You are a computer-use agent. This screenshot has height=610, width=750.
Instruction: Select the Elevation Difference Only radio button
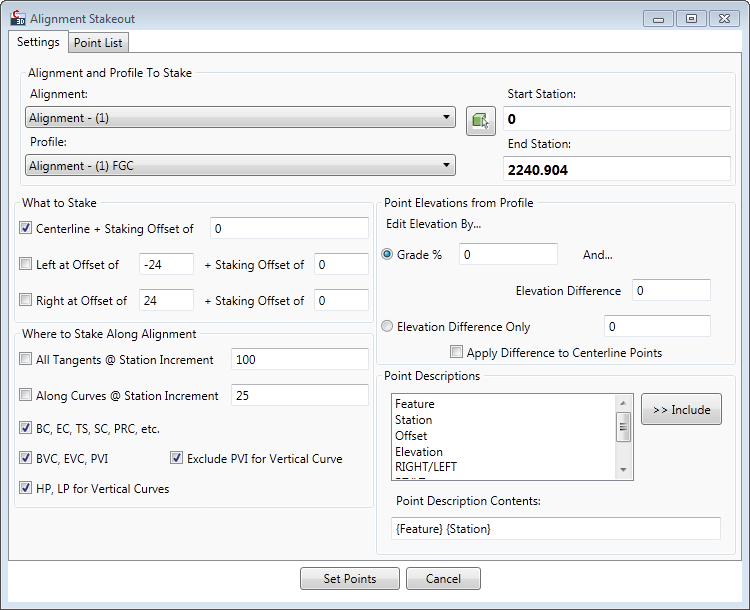388,326
